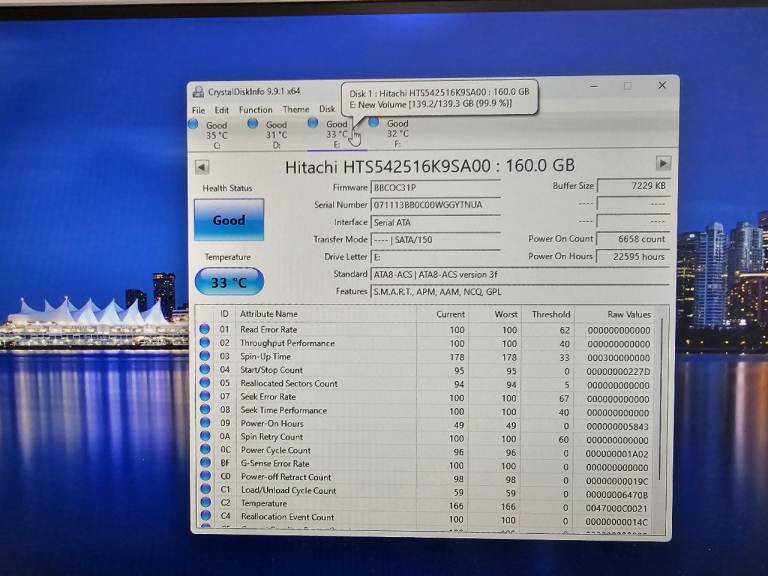Click the Standard field ATA8-ACS

coord(520,274)
